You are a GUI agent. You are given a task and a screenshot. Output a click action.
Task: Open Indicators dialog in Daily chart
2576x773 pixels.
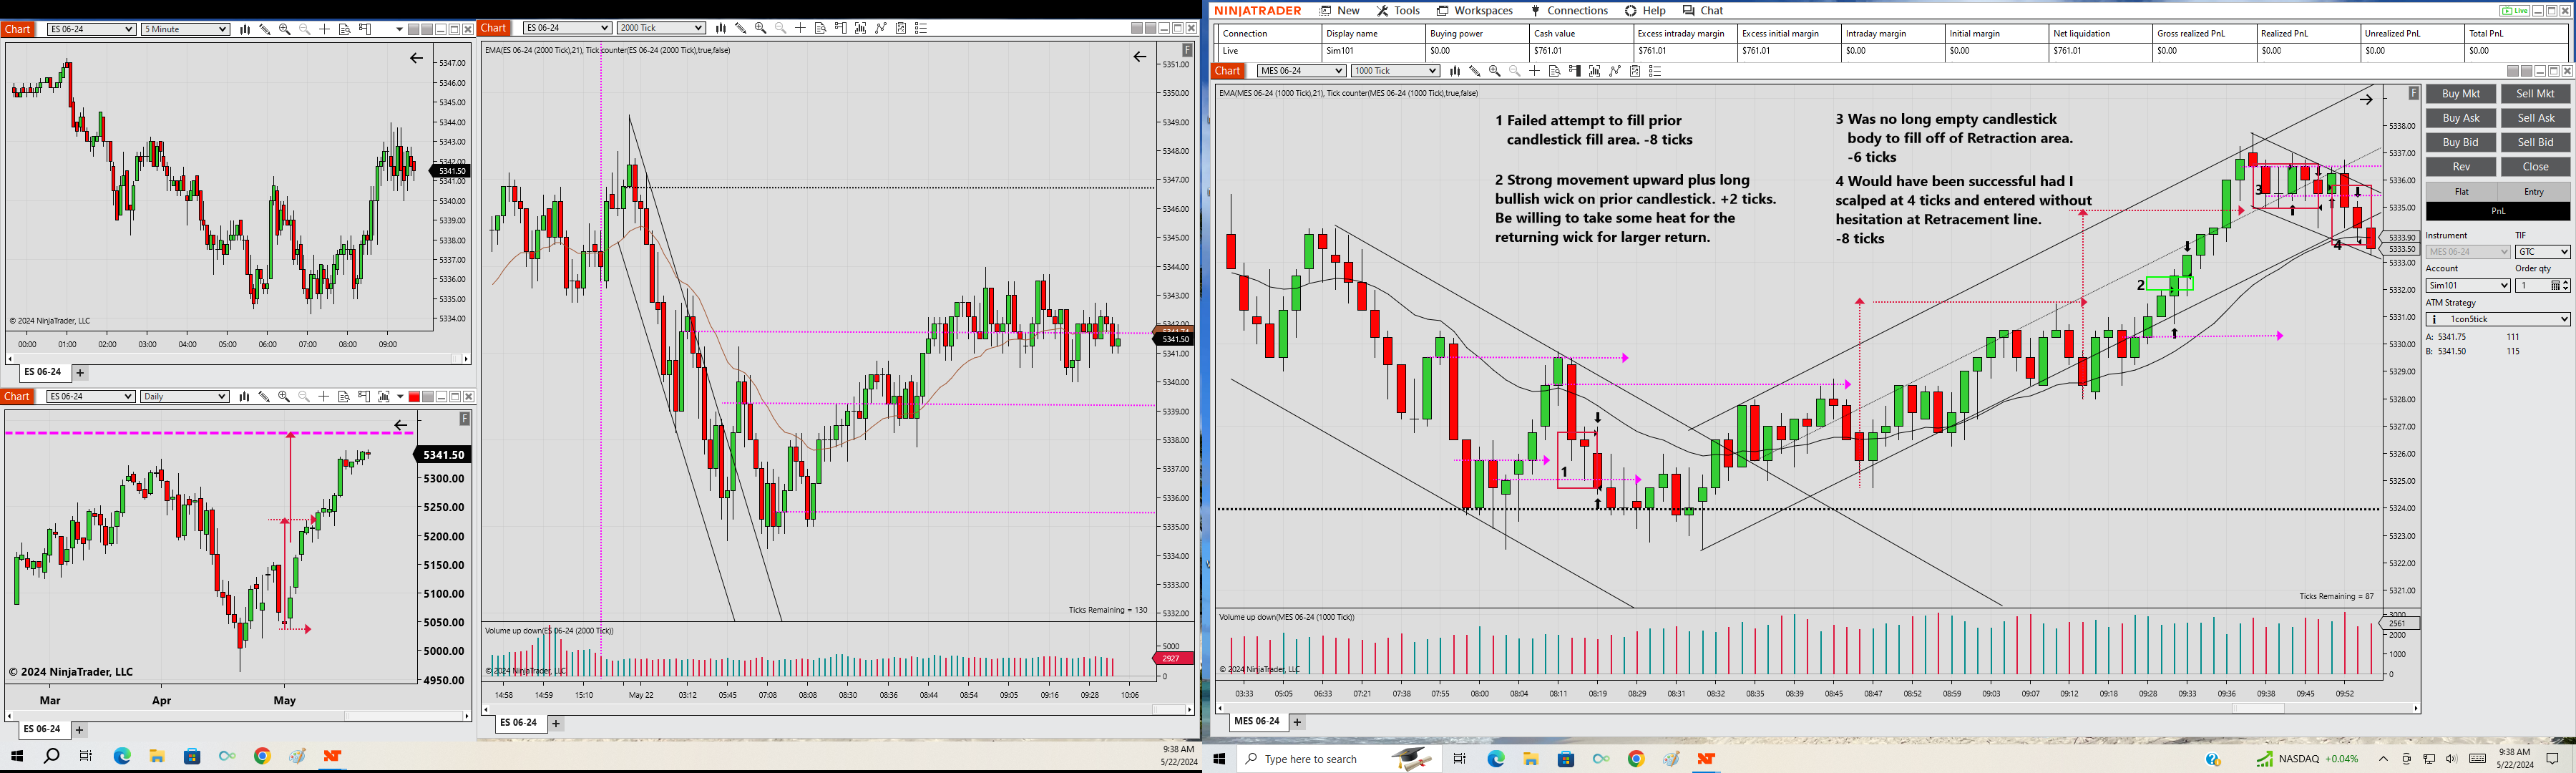tap(384, 397)
